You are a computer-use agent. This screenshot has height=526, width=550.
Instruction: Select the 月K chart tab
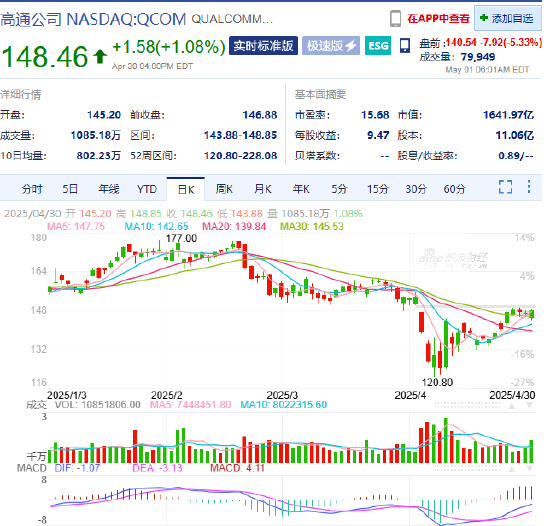263,189
